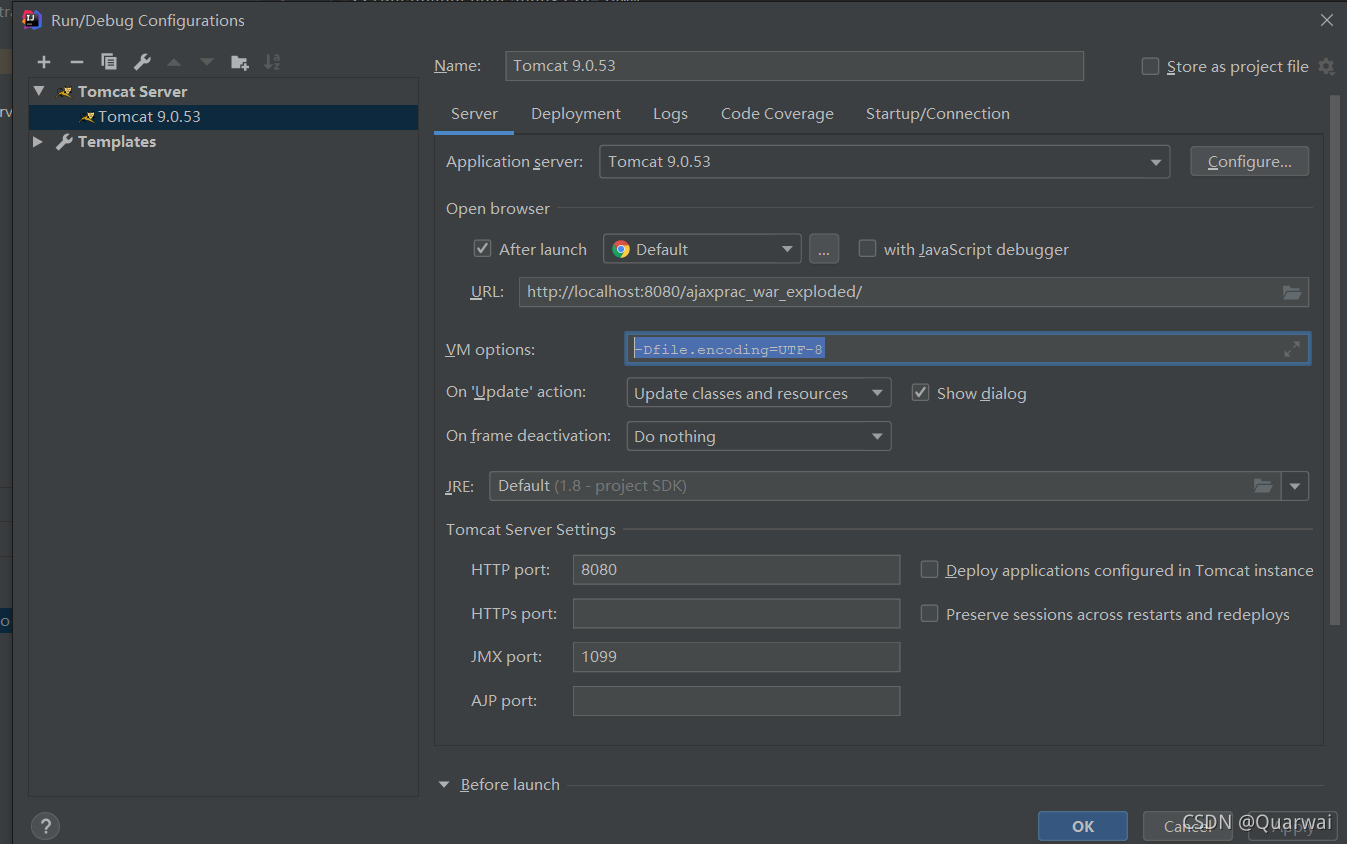Collapse Before launch section

445,785
